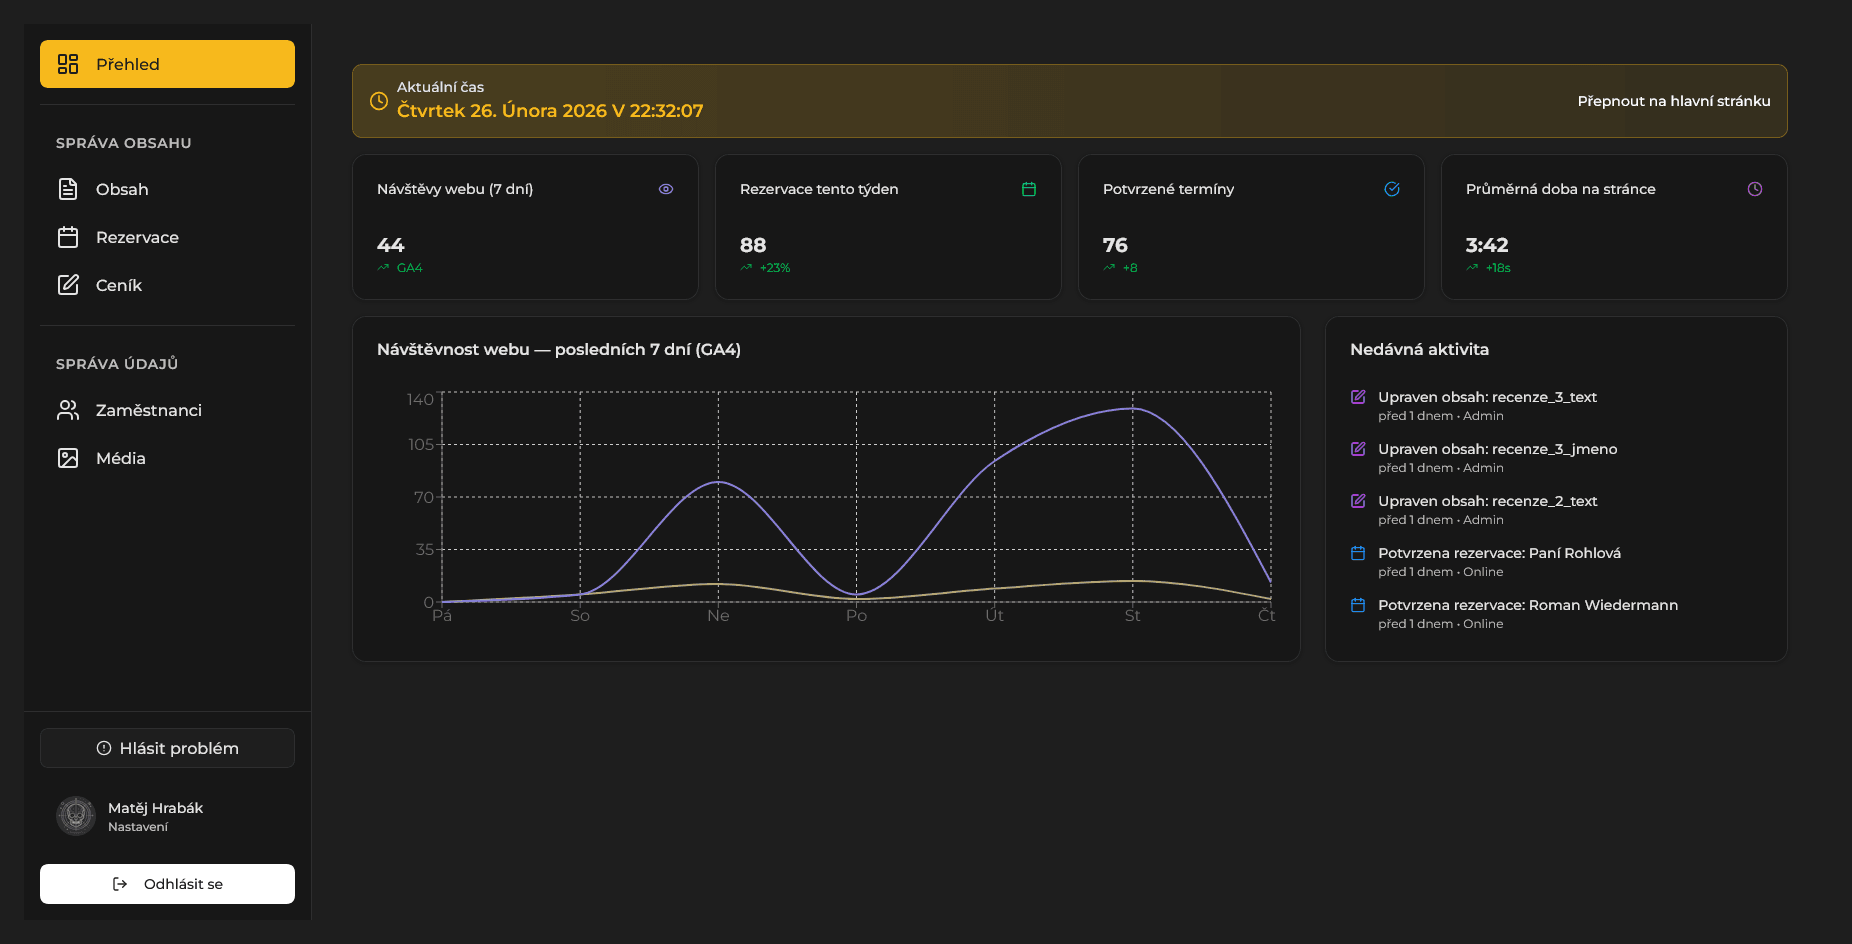Click the clock icon on Průměrná doba card

1755,189
